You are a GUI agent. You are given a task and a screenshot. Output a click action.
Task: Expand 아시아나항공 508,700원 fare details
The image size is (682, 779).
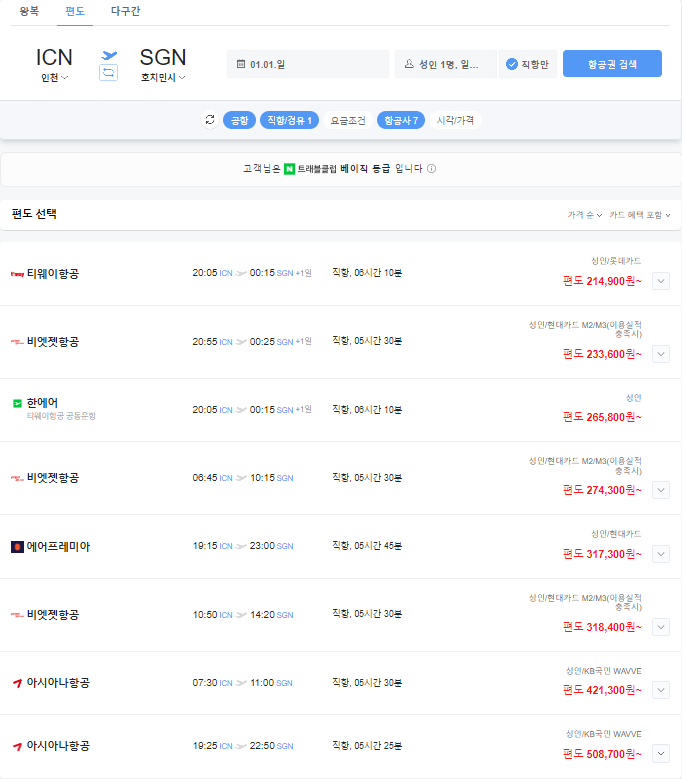pos(661,754)
